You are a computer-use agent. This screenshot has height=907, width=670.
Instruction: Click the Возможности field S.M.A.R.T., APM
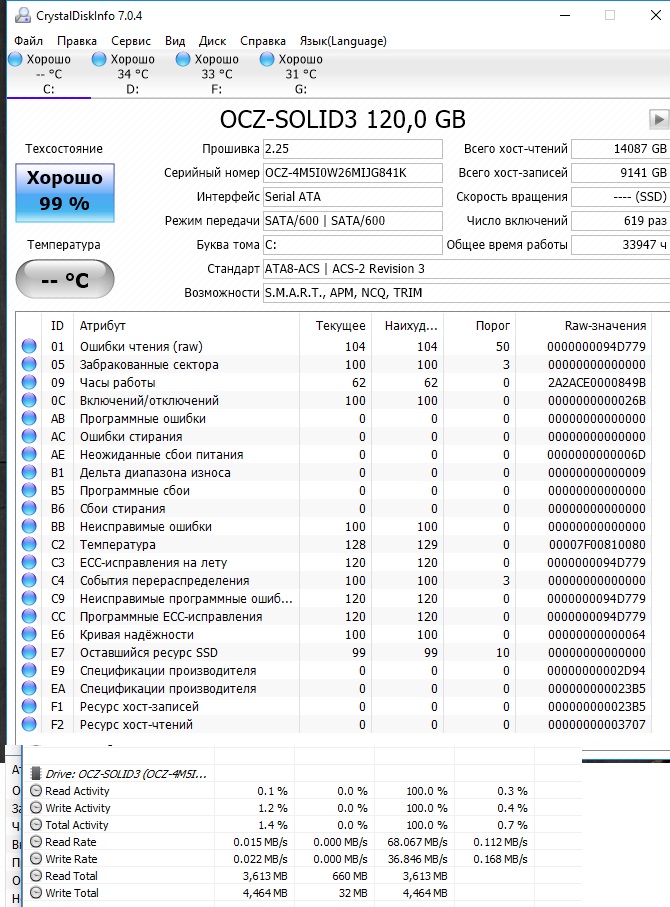[x=466, y=293]
